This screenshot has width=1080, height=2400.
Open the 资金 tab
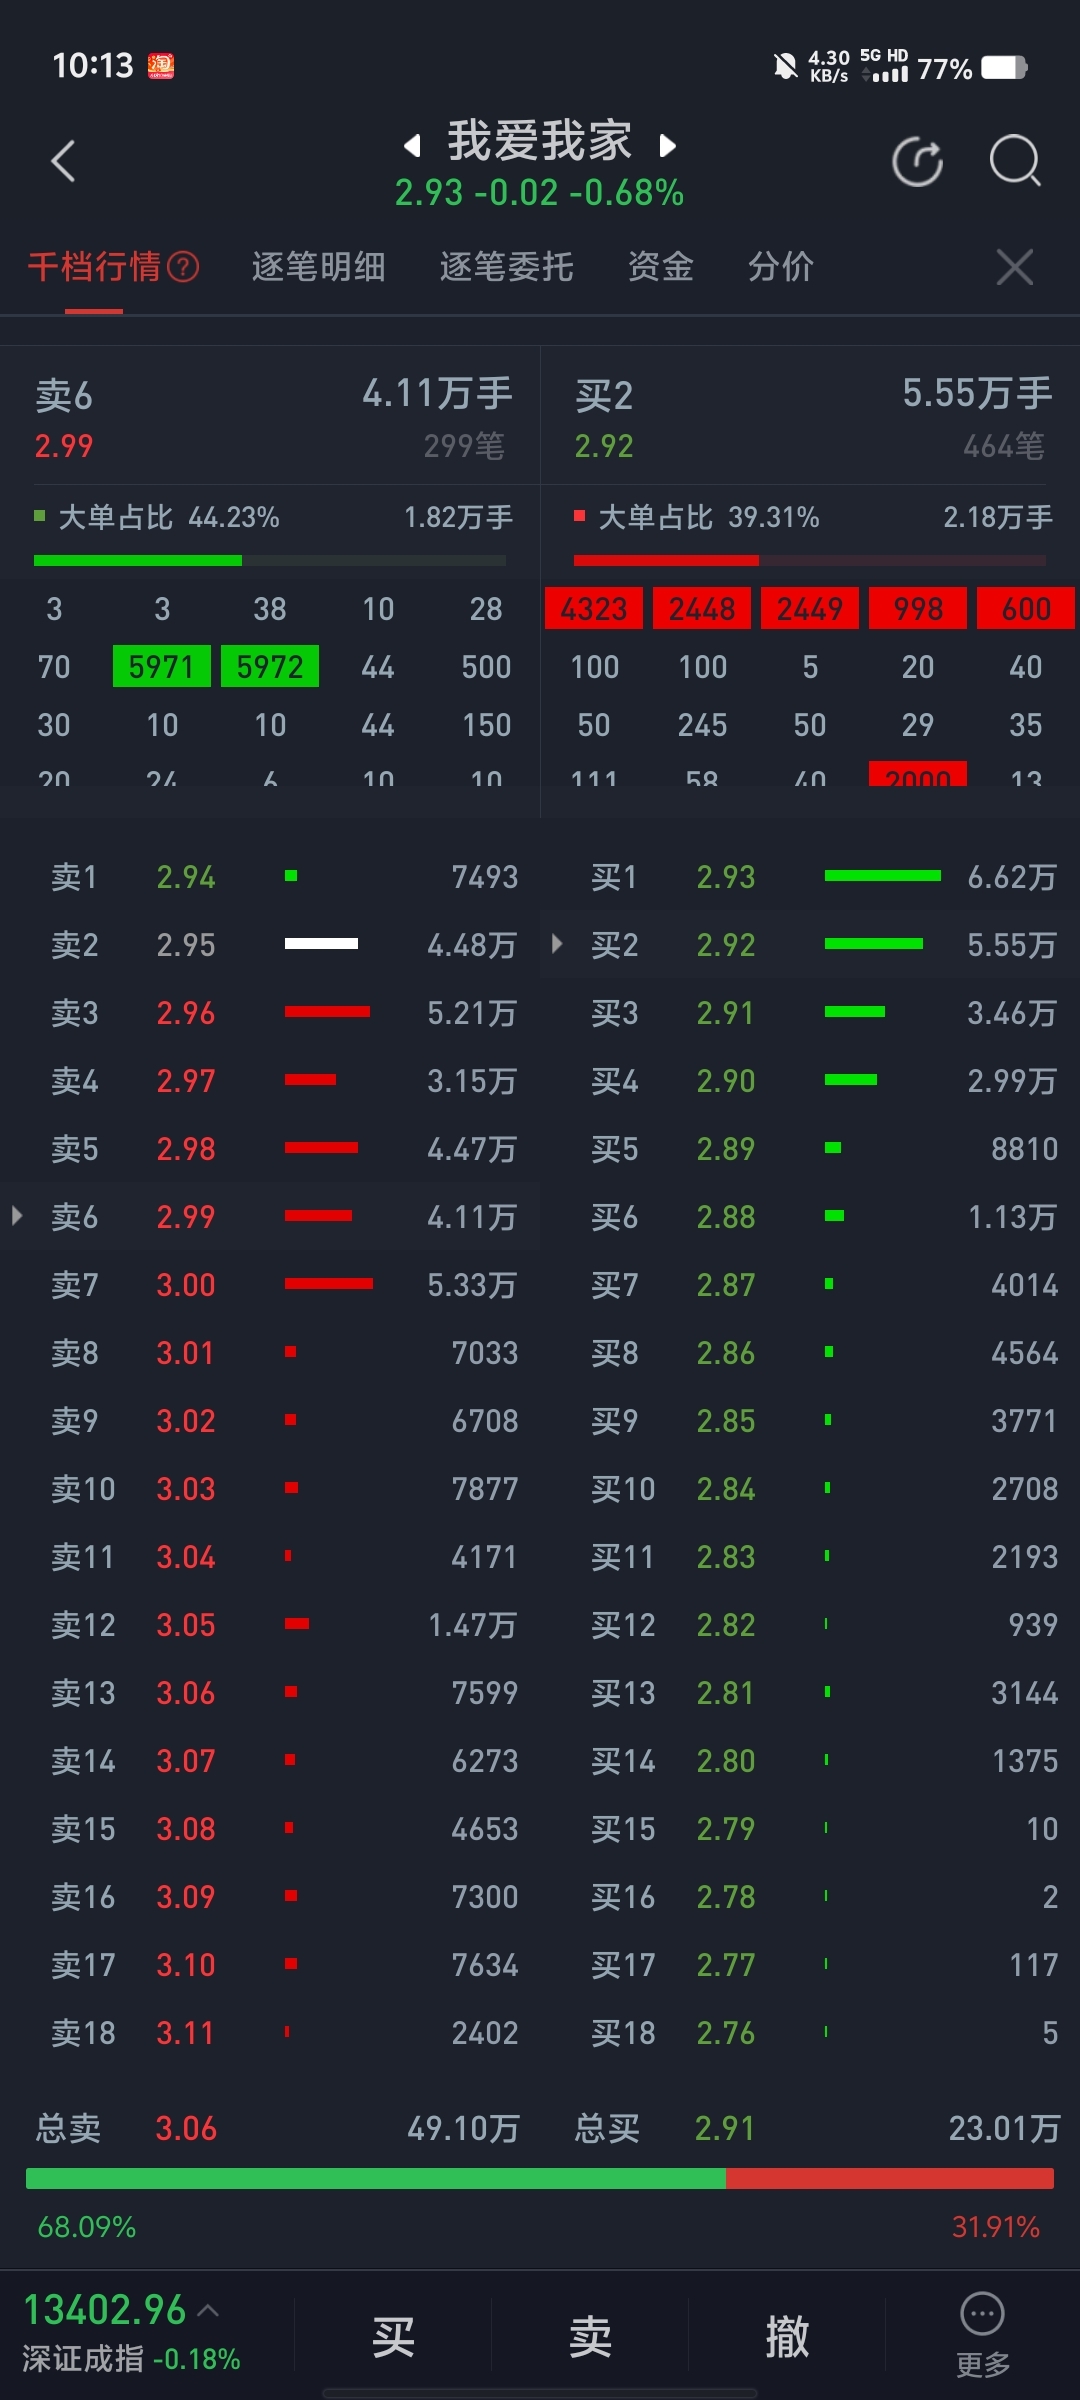(660, 267)
